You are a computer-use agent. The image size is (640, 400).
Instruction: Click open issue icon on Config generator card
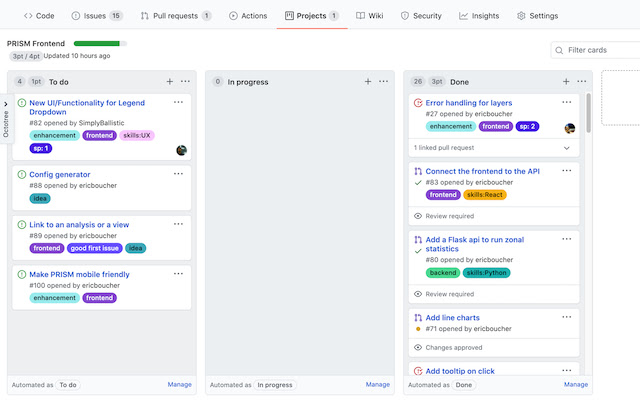(22, 174)
